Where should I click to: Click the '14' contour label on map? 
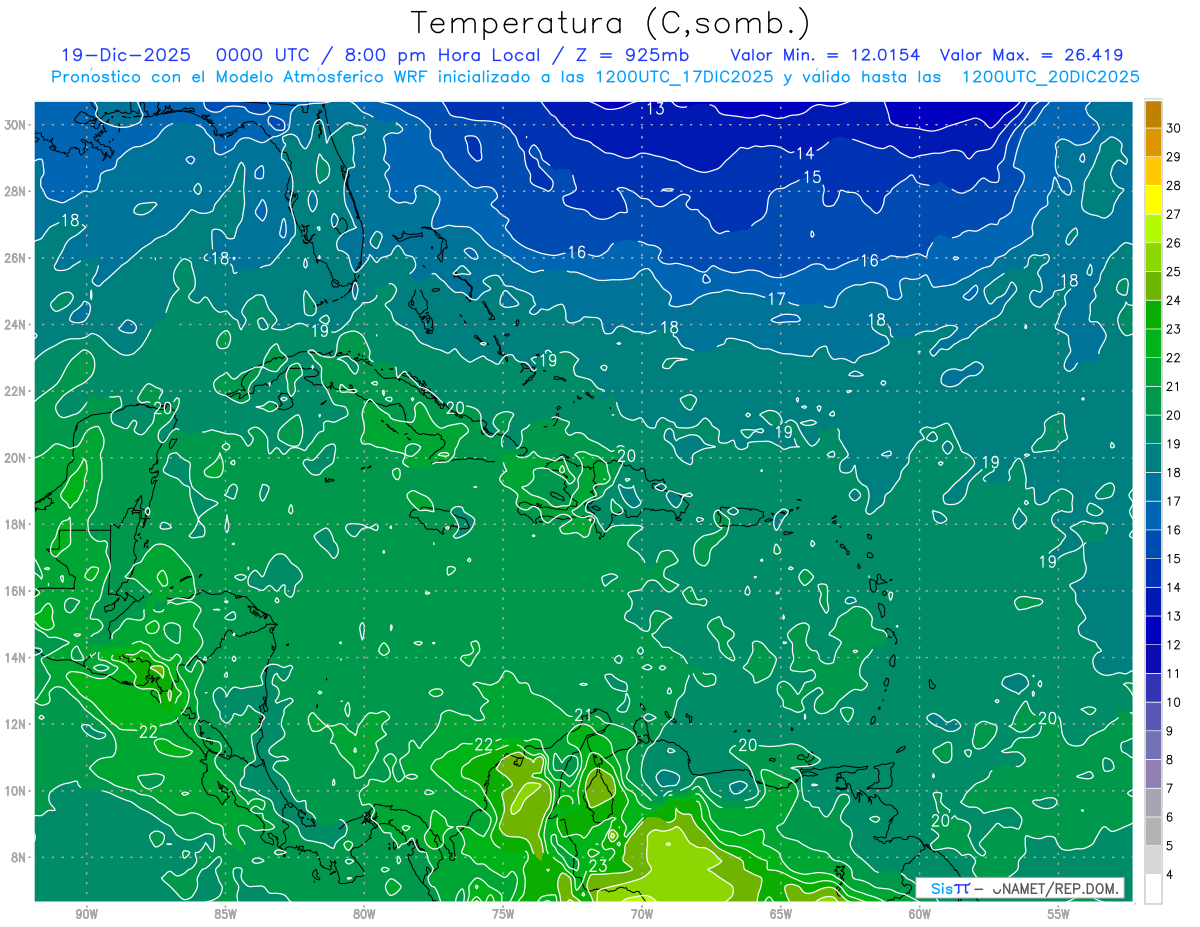click(x=805, y=153)
